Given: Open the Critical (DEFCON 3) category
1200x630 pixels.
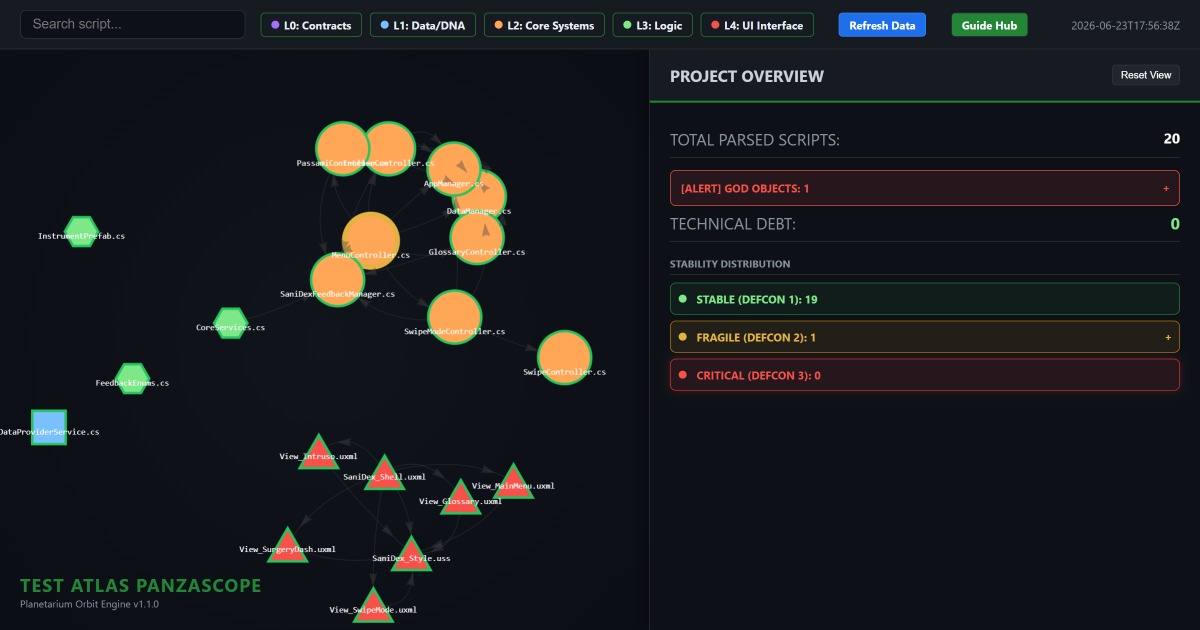Looking at the screenshot, I should coord(925,375).
